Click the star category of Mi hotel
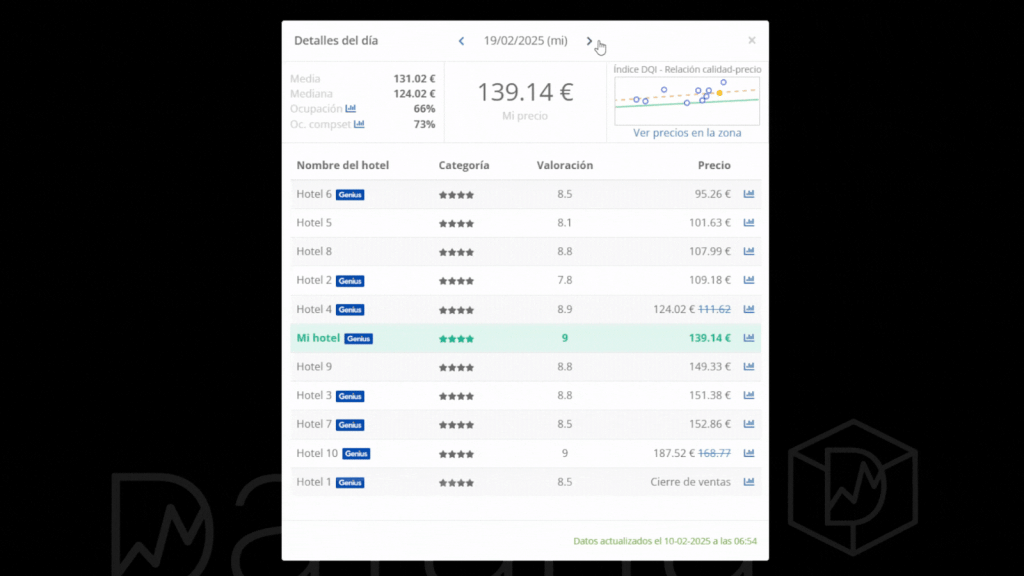The width and height of the screenshot is (1024, 576). (x=456, y=338)
